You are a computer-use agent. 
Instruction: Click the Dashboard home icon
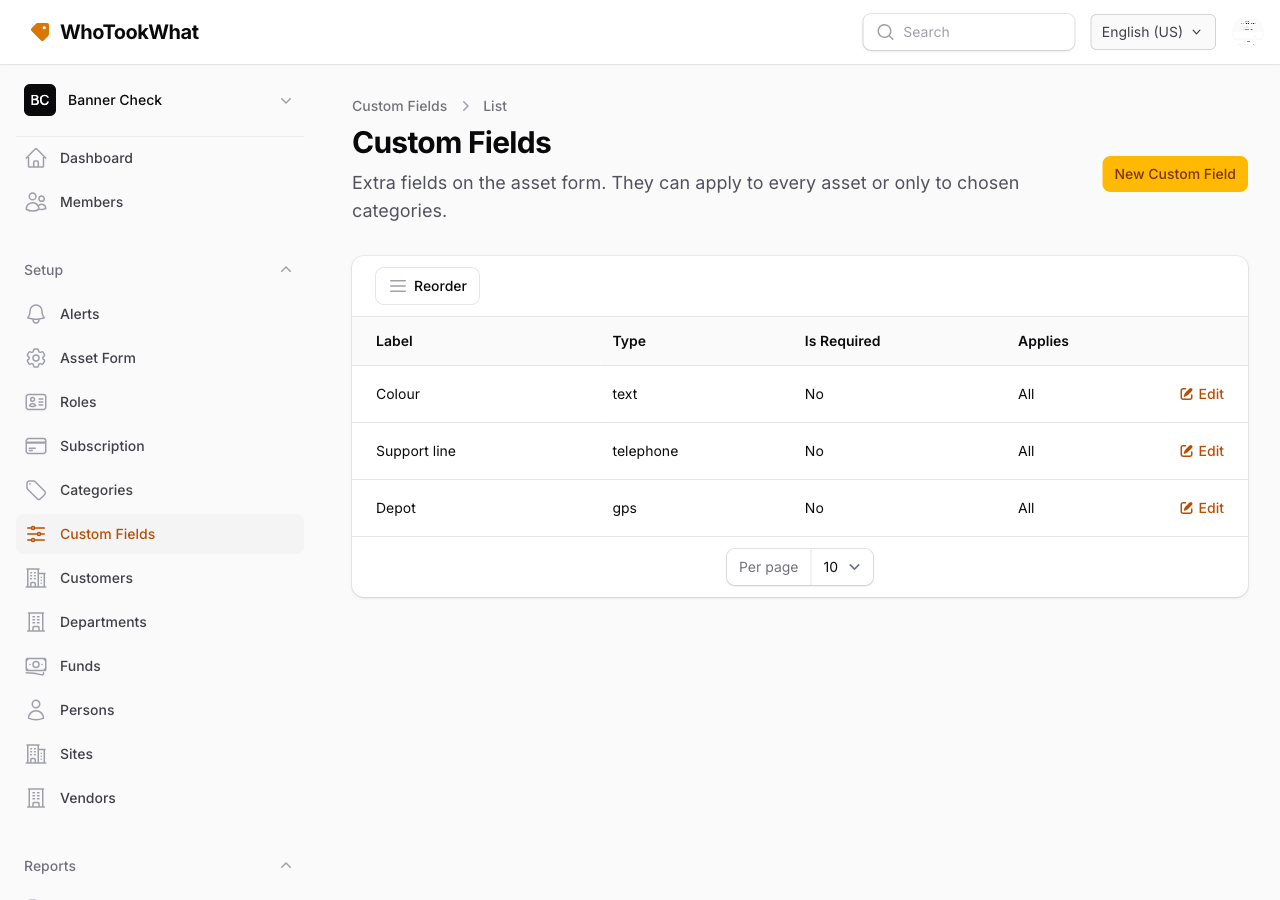(36, 158)
